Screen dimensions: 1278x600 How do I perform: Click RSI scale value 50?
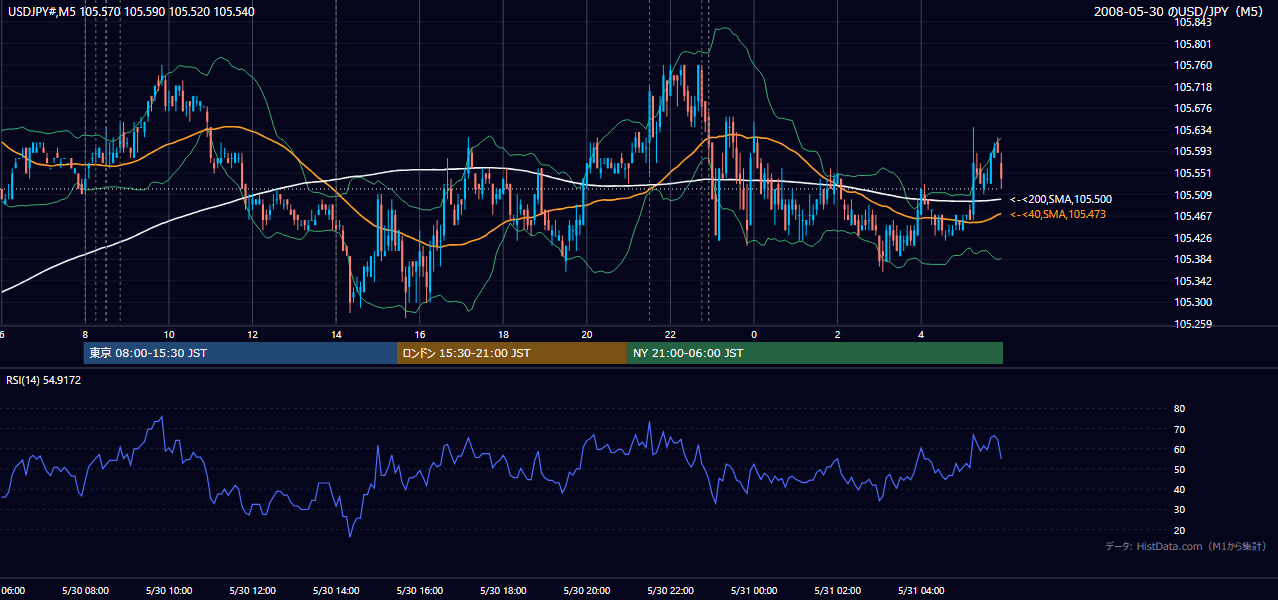[x=1179, y=469]
